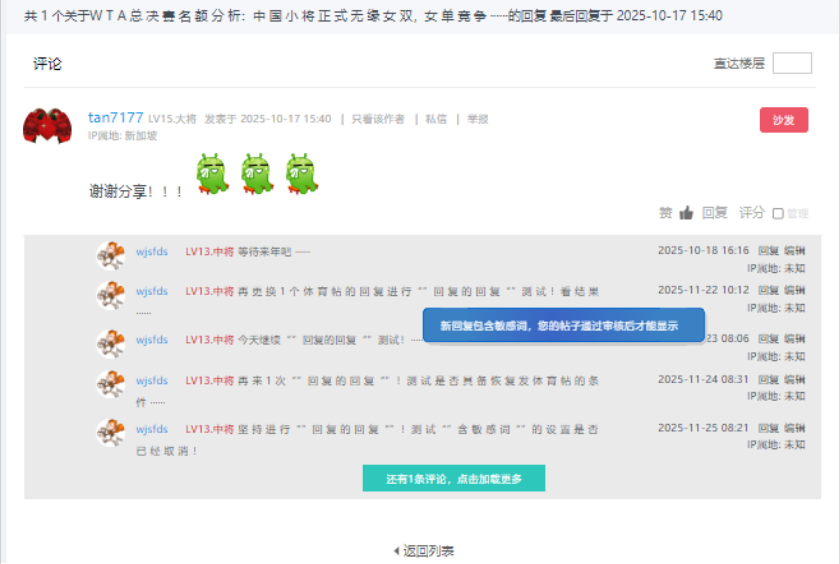Click 回复 on the 2025-10-18 16:16 reply
840x564 pixels.
pos(768,251)
